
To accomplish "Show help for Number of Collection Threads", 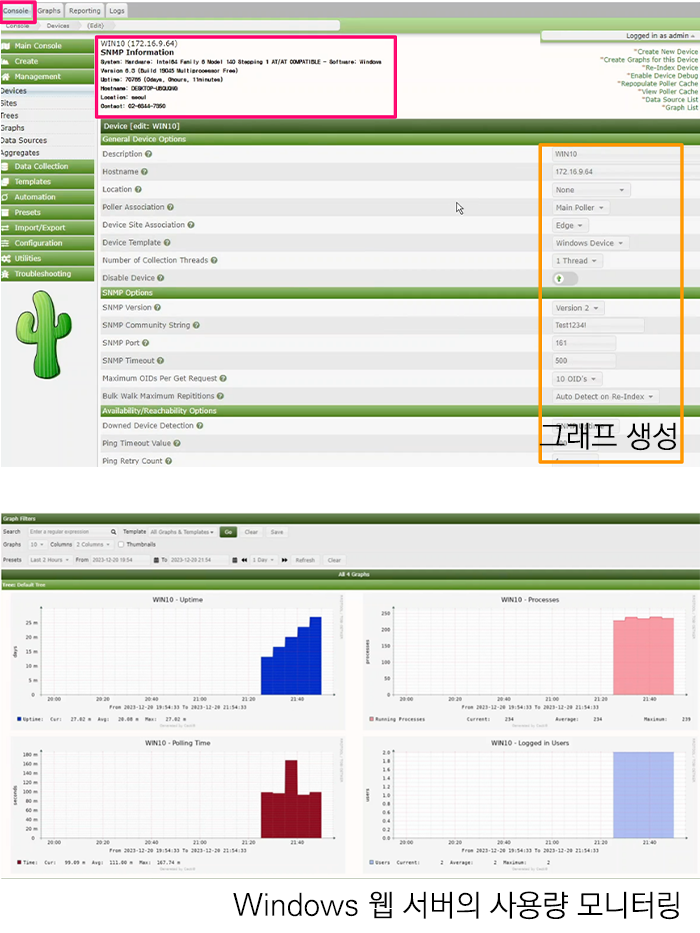I will click(214, 261).
